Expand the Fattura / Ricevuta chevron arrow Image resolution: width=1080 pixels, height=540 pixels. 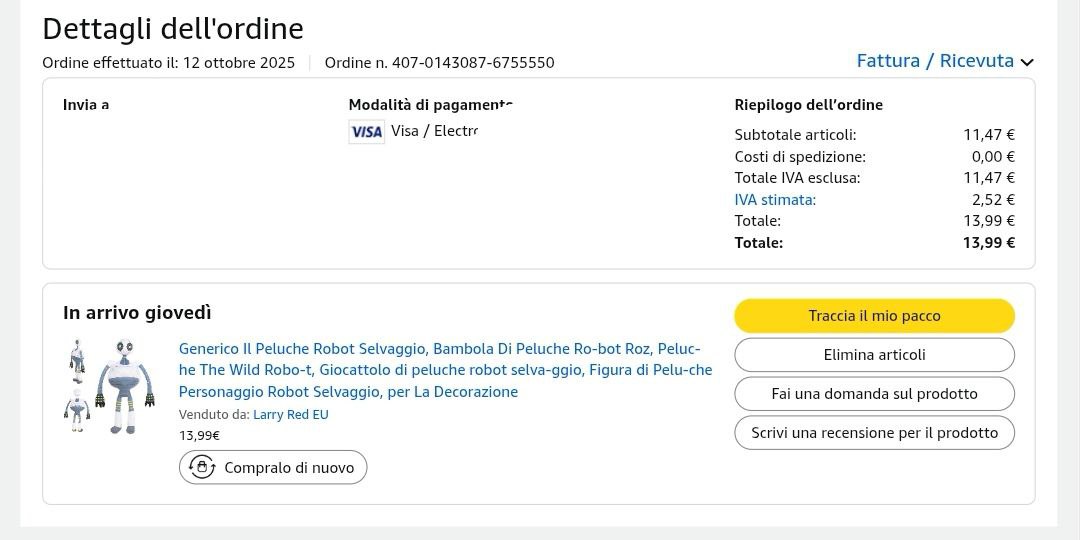click(1027, 62)
